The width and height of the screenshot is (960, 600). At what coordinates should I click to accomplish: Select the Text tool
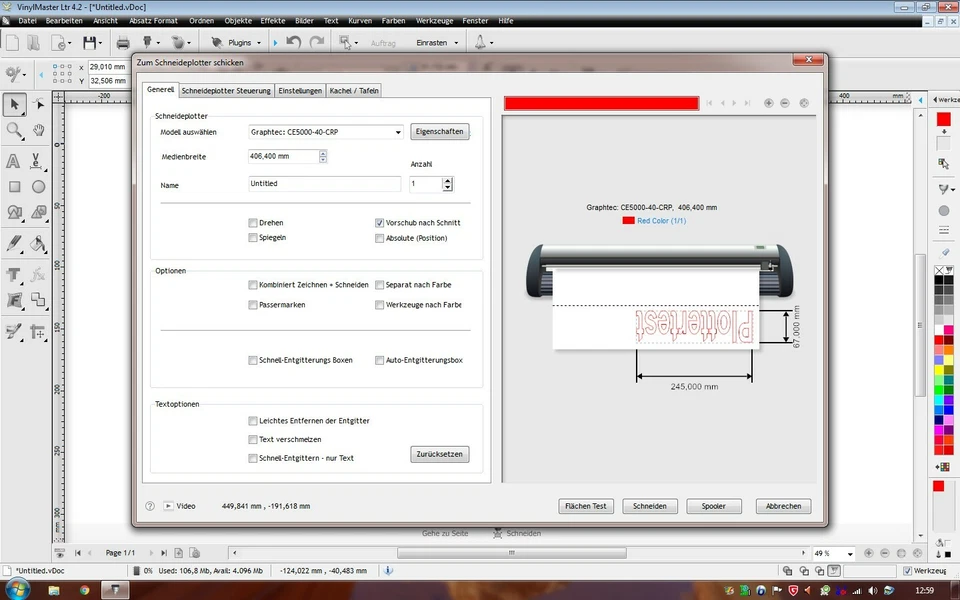[x=15, y=161]
